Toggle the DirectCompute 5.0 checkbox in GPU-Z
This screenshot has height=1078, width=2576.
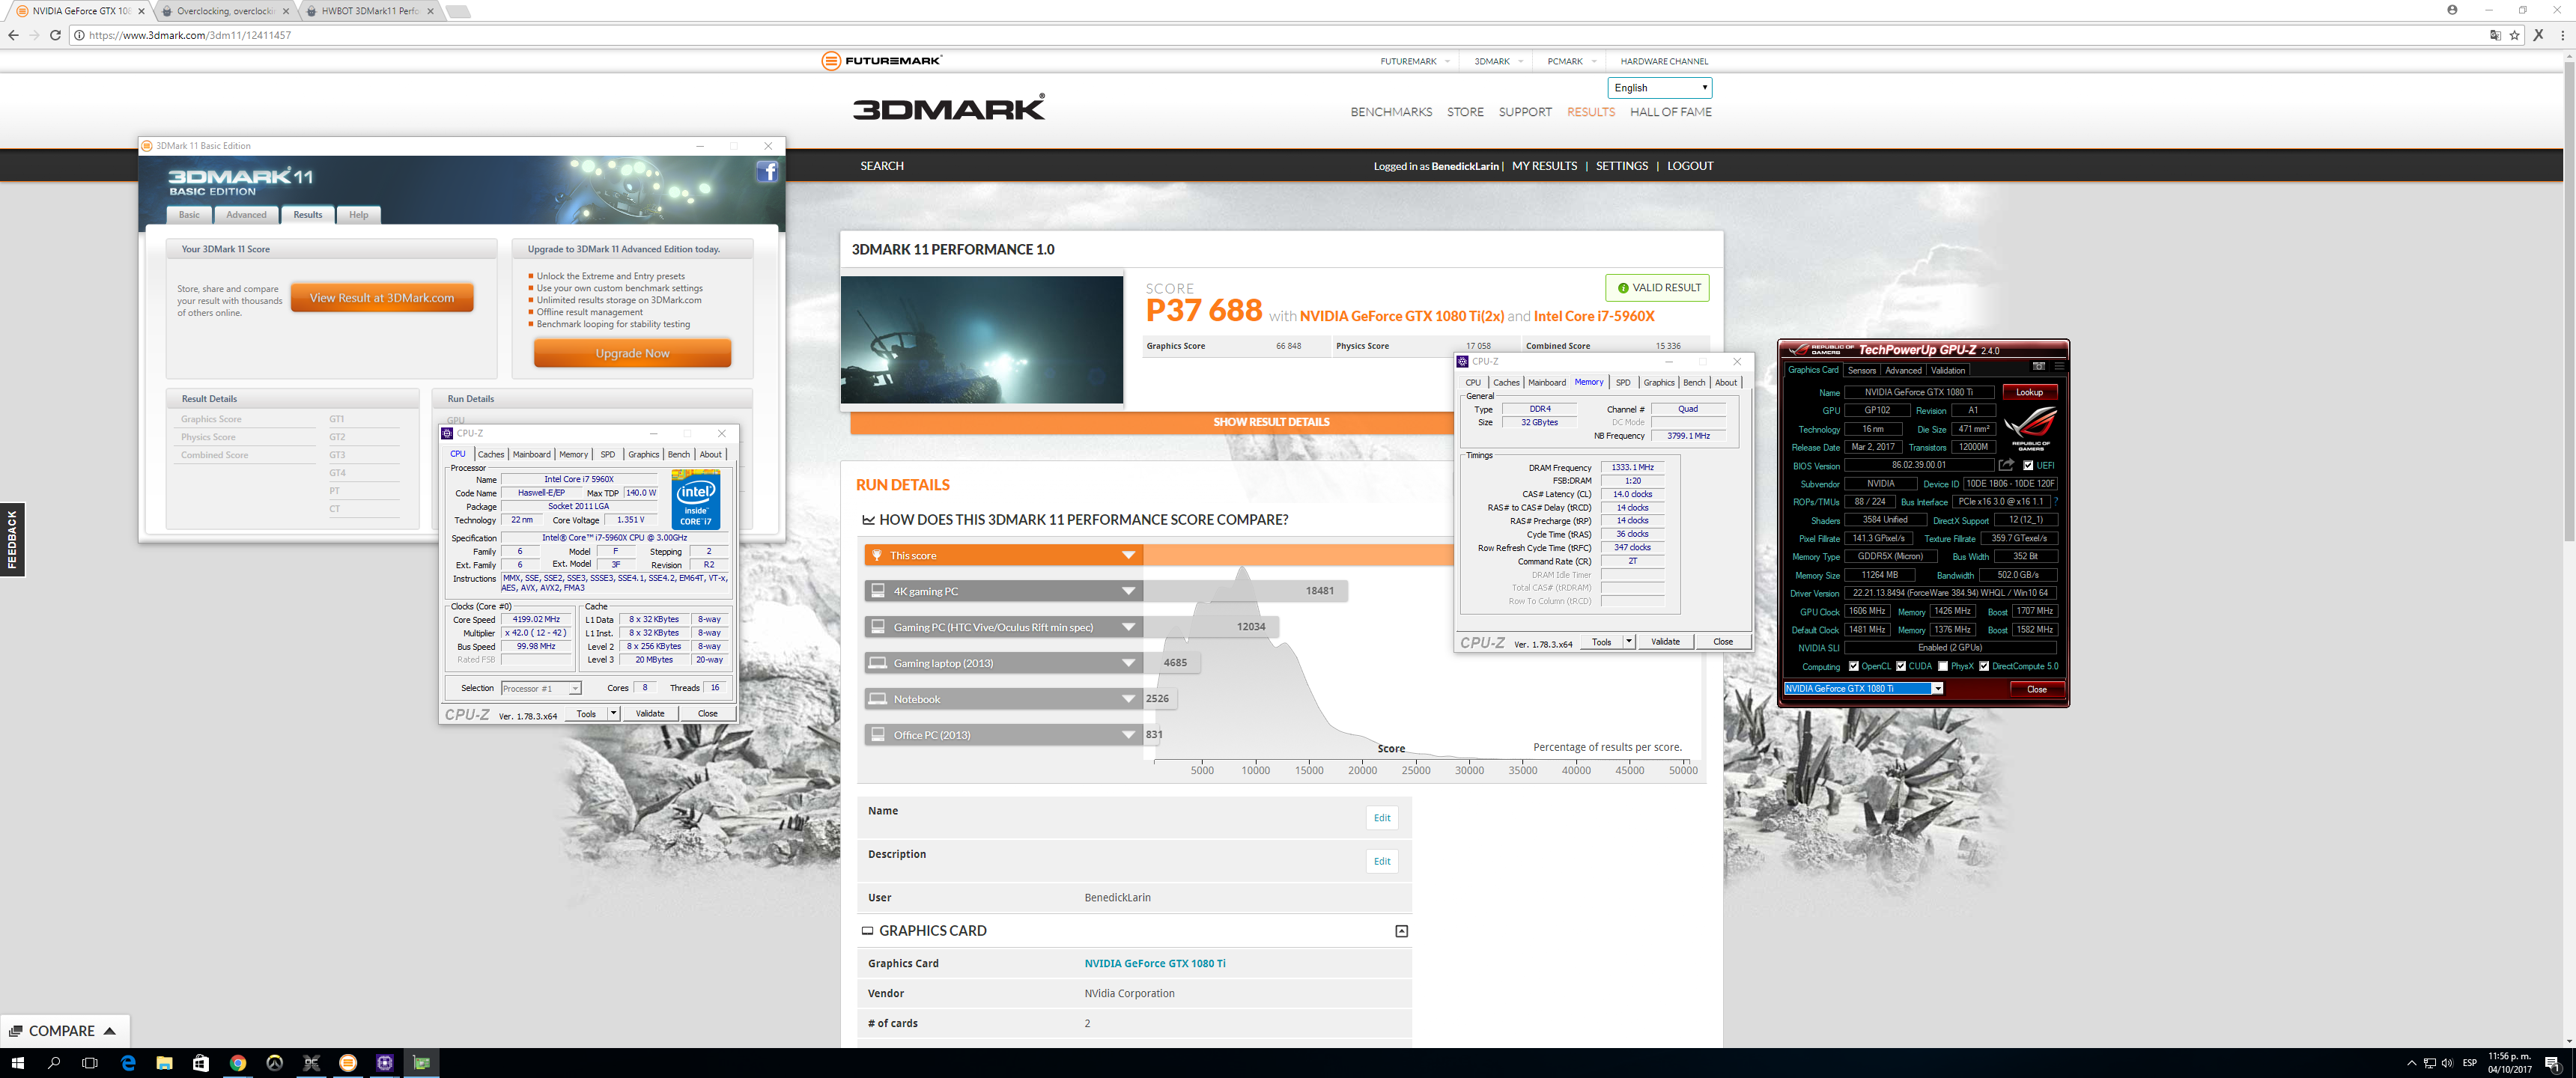(x=1984, y=666)
